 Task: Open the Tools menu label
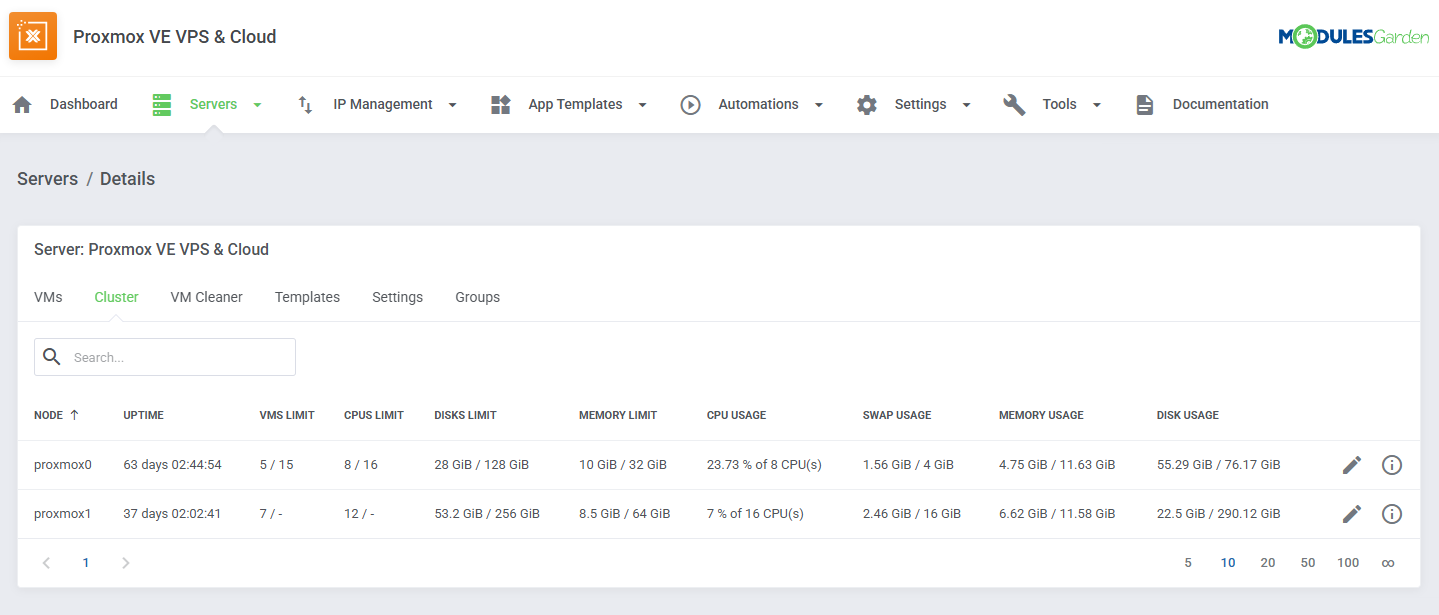point(1059,104)
